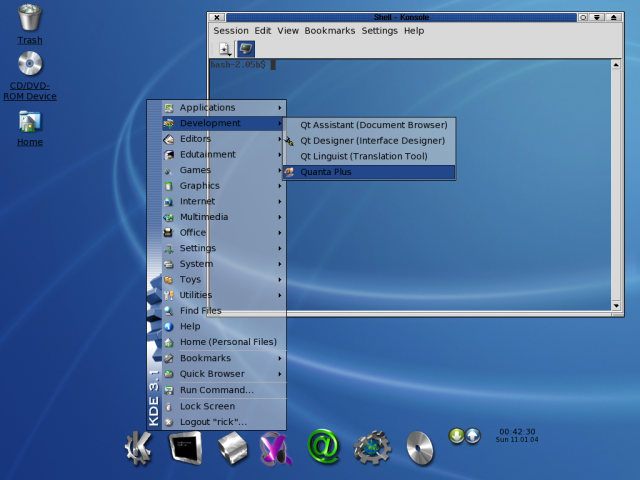Click the Quanta Plus icon in the submenu

click(289, 172)
